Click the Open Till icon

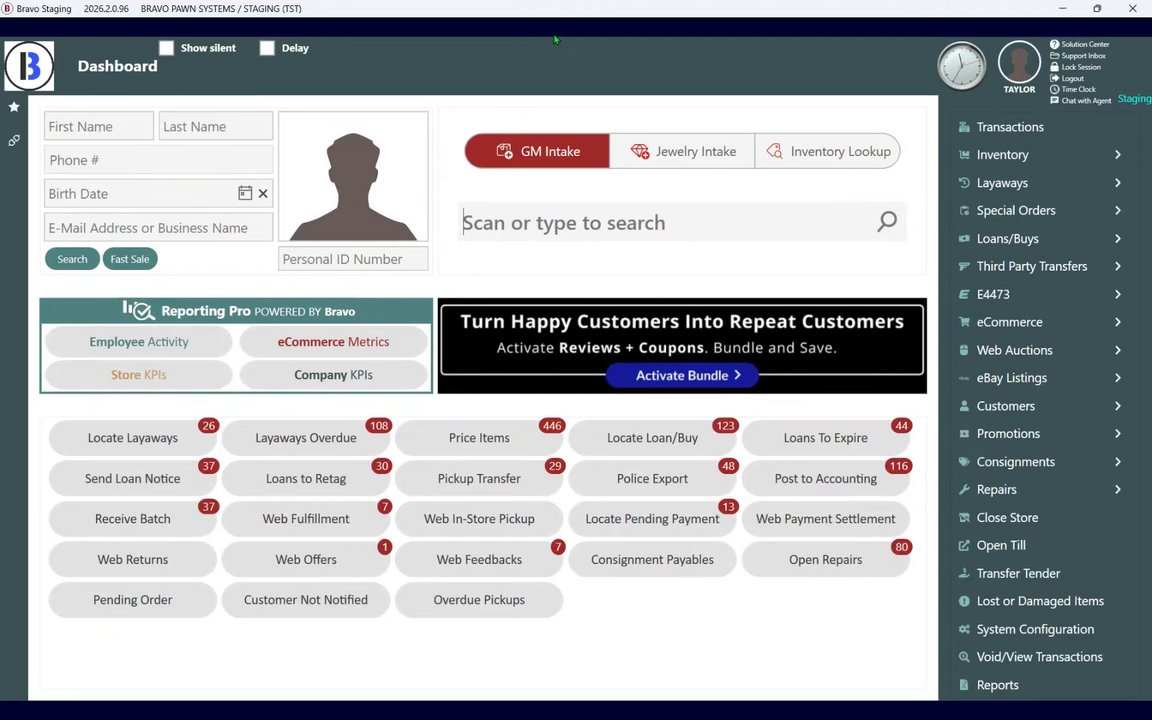[x=964, y=545]
